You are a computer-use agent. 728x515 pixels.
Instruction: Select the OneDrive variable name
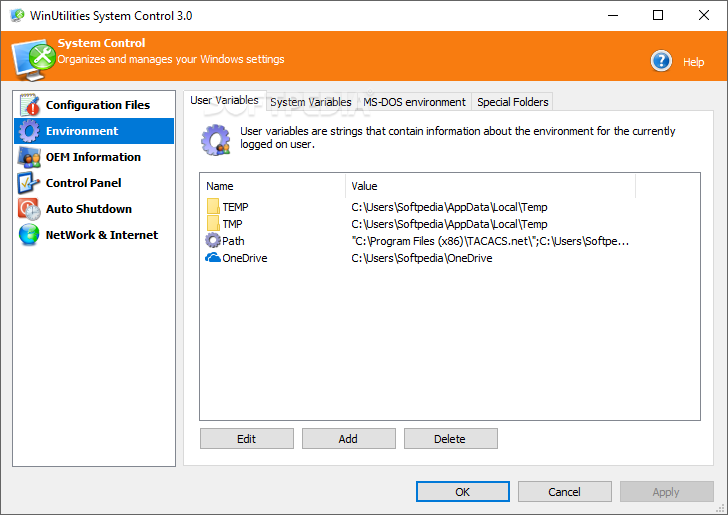click(x=245, y=258)
